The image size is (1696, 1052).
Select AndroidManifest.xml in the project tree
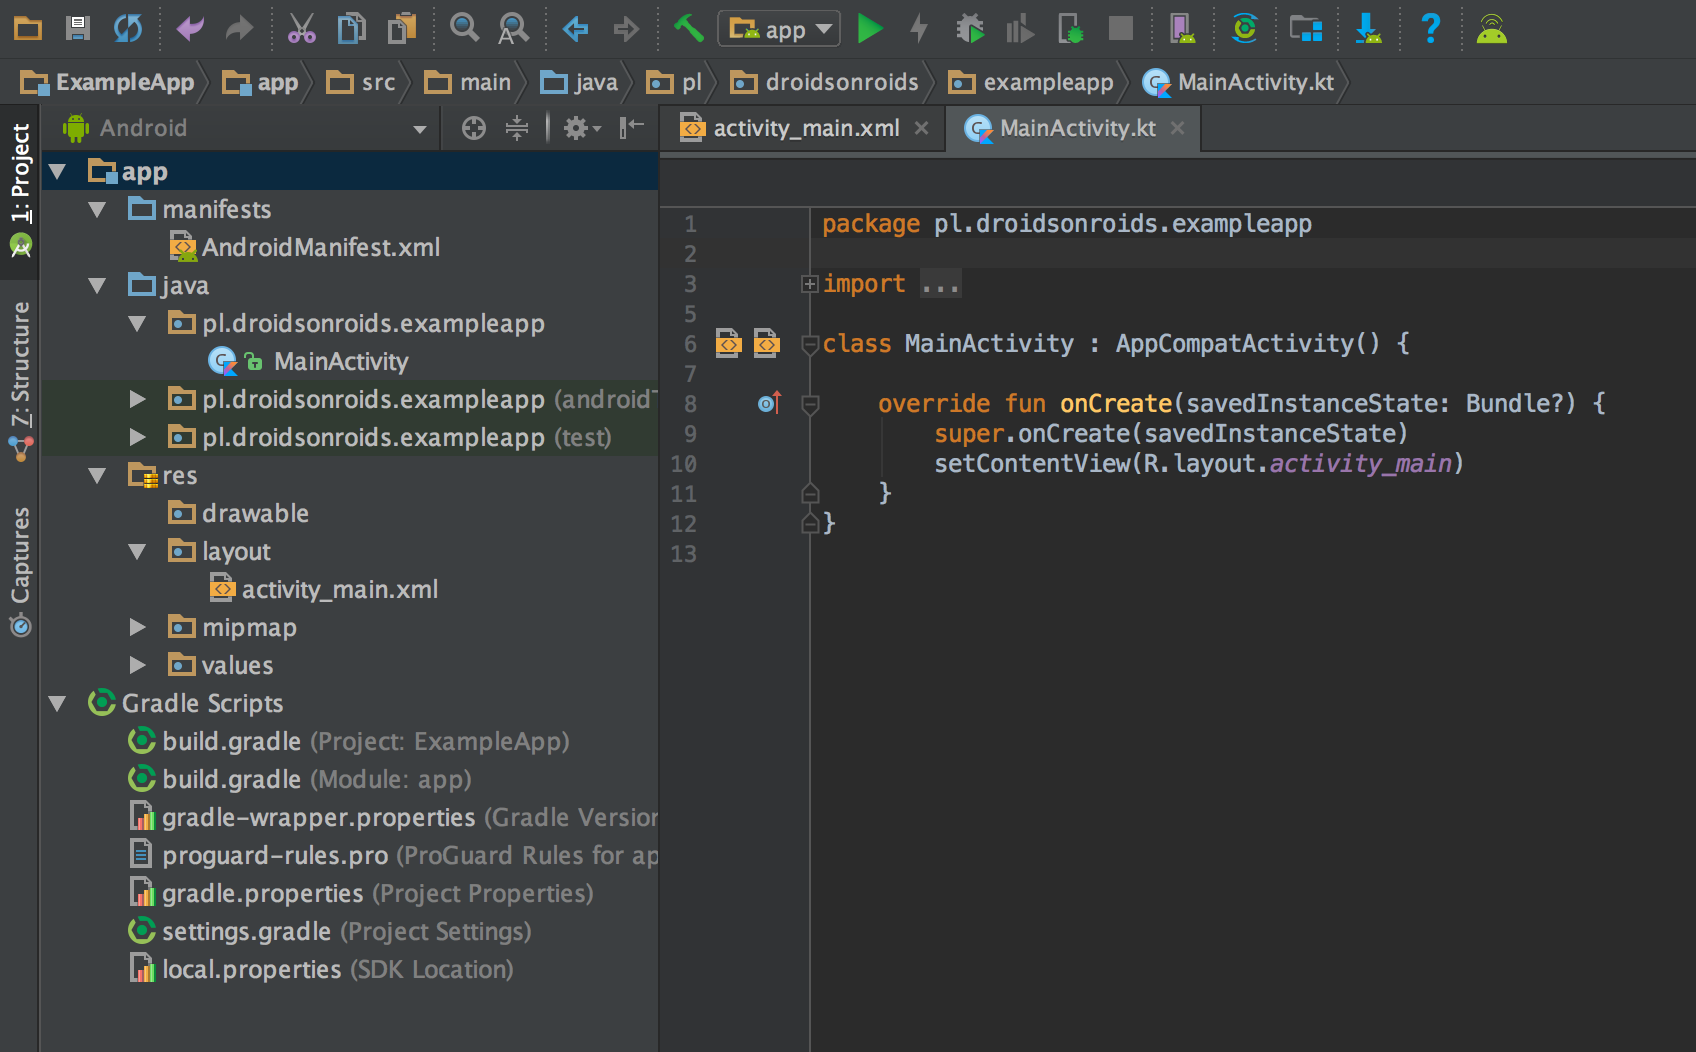tap(320, 247)
